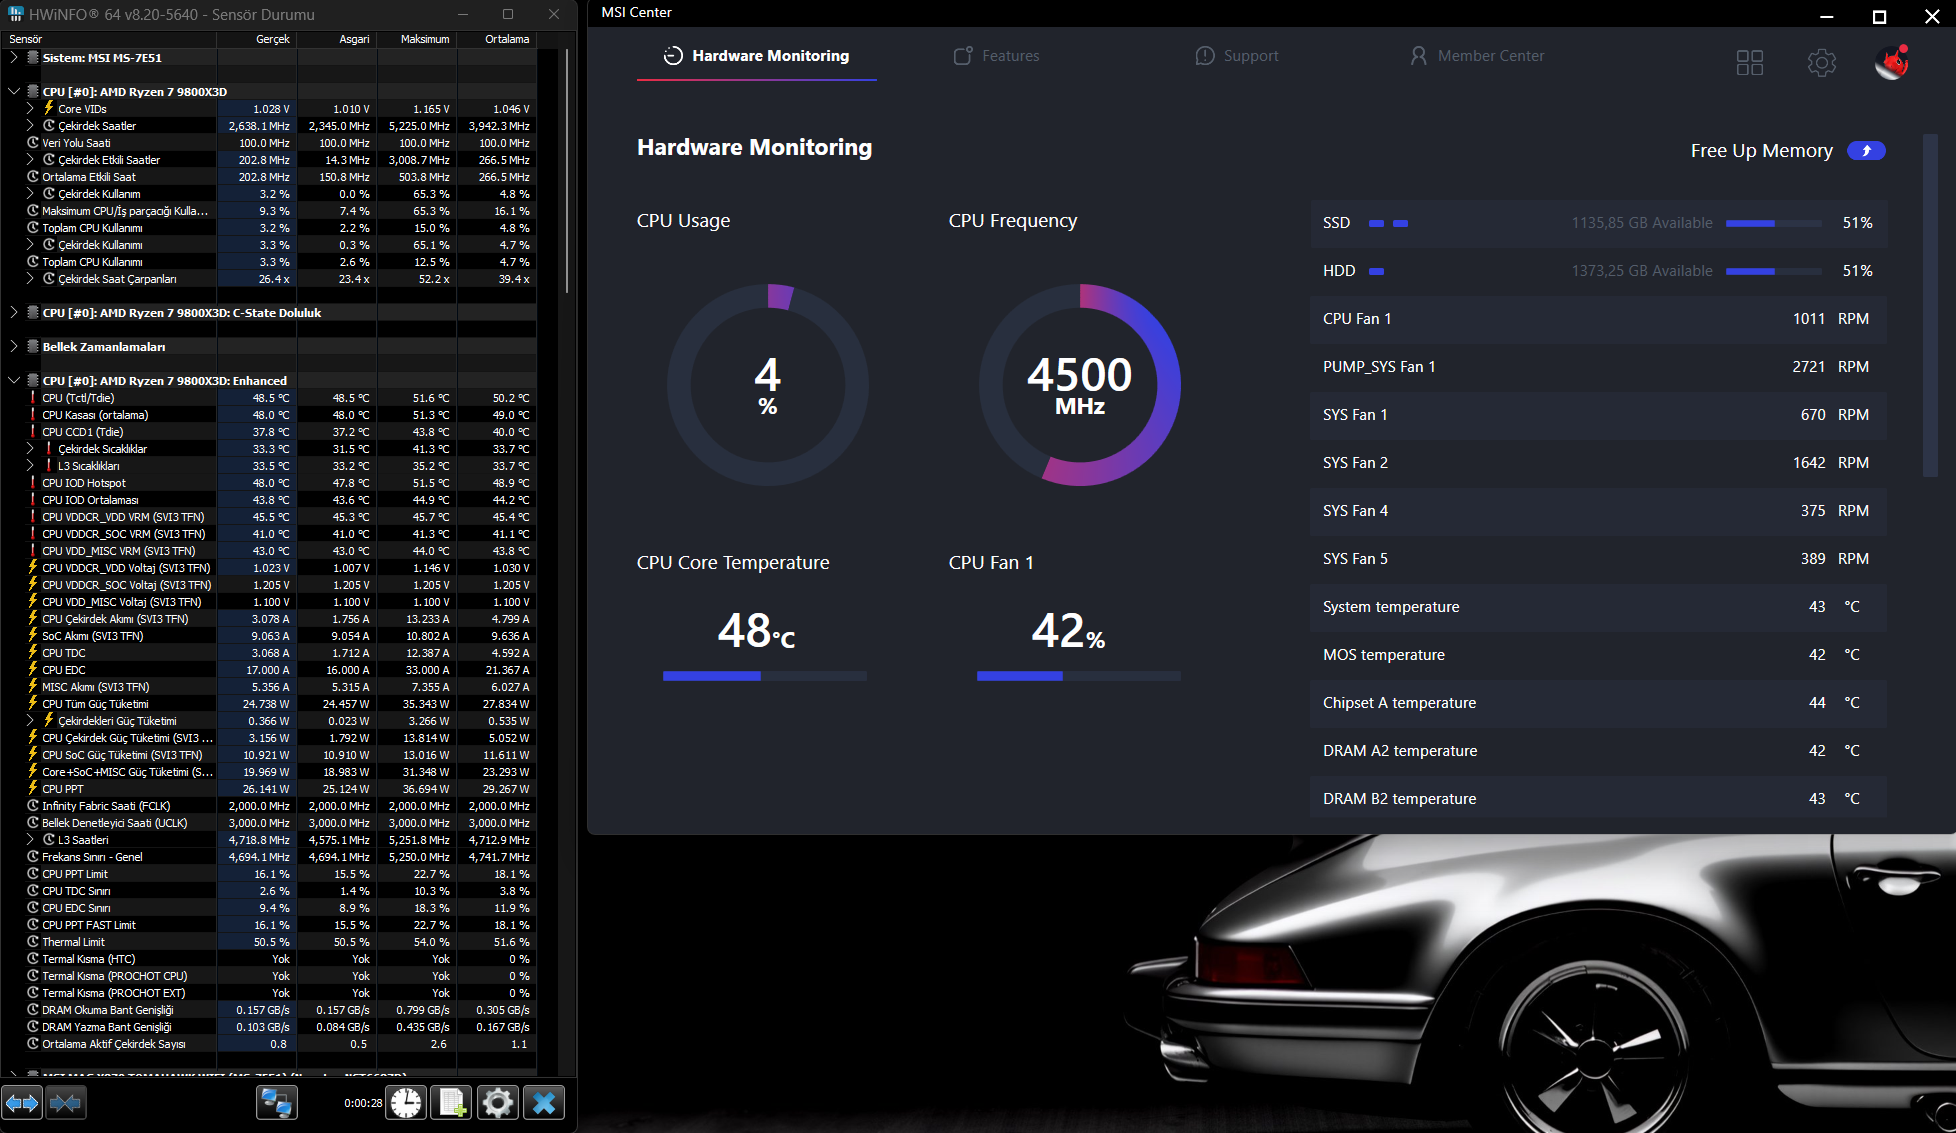Screen dimensions: 1956x1133
Task: Expand the Sistem: MSI MS-7E51 node
Action: point(13,57)
